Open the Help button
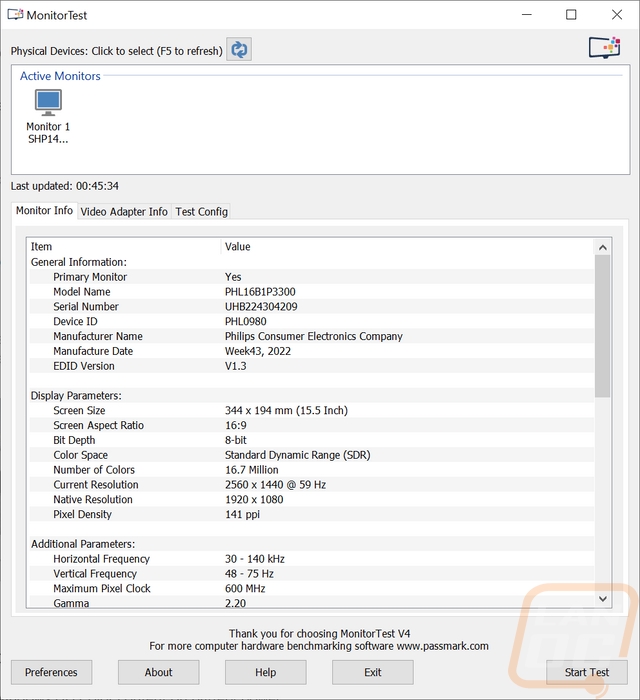 pyautogui.click(x=266, y=672)
